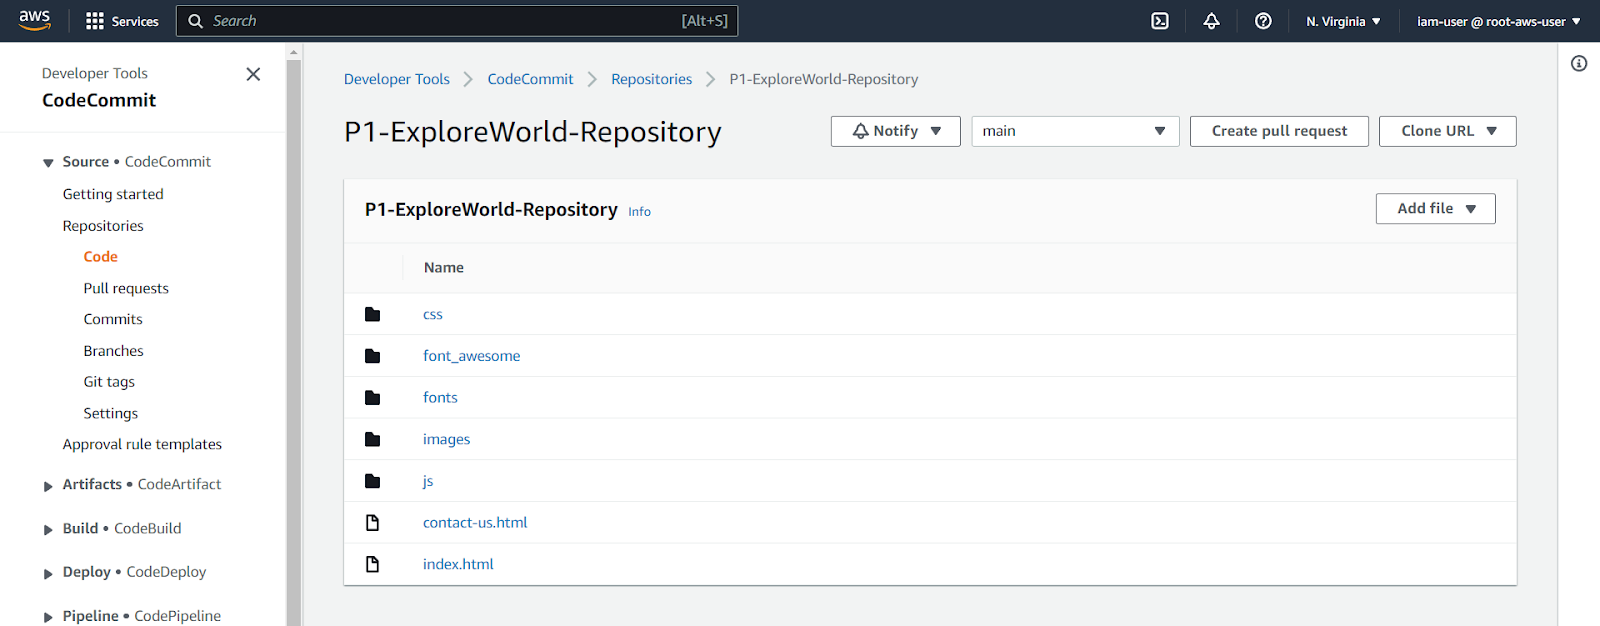Open the iam-user account menu
The height and width of the screenshot is (626, 1600).
[x=1498, y=21]
